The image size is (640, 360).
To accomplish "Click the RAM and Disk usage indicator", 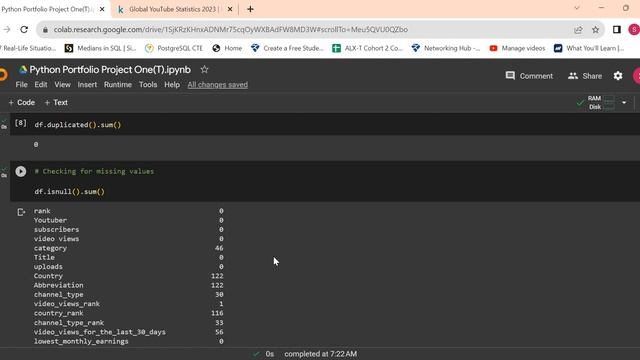I will (596, 102).
